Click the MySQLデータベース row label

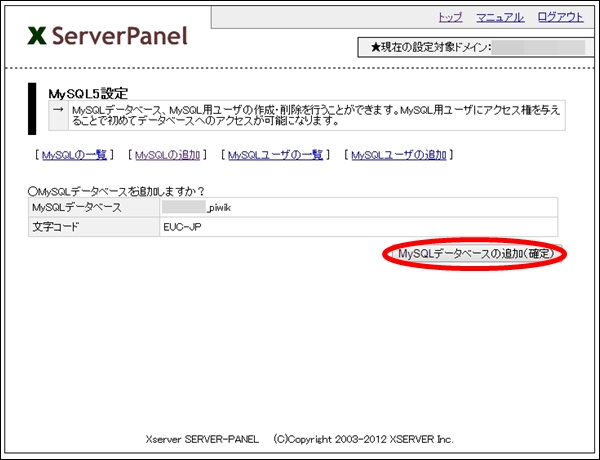click(77, 208)
